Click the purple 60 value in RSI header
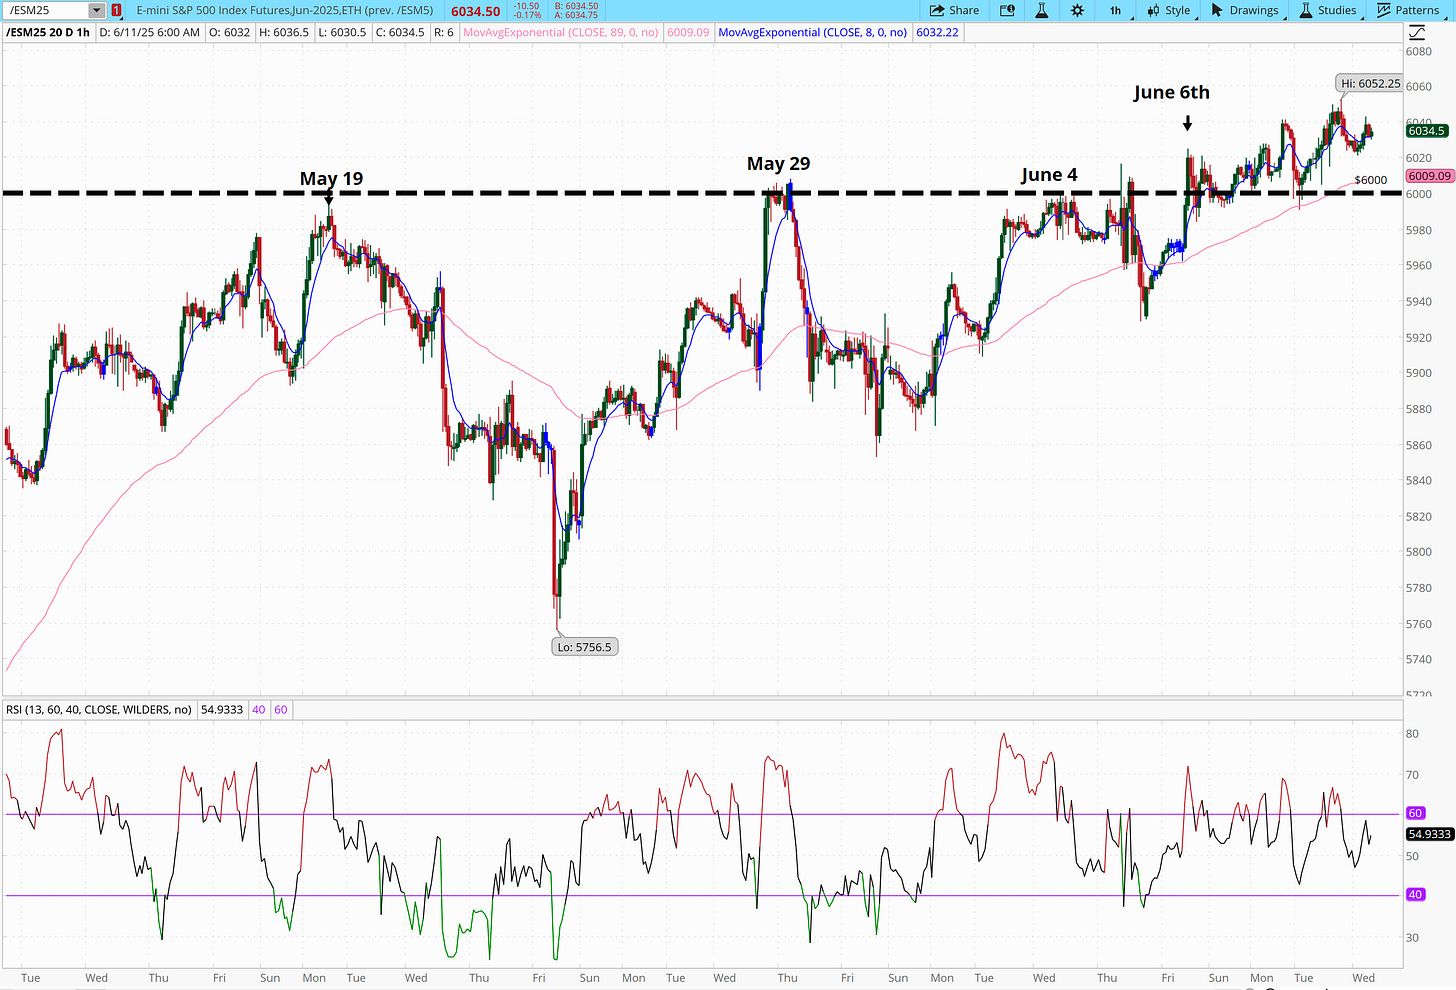1456x990 pixels. click(281, 709)
